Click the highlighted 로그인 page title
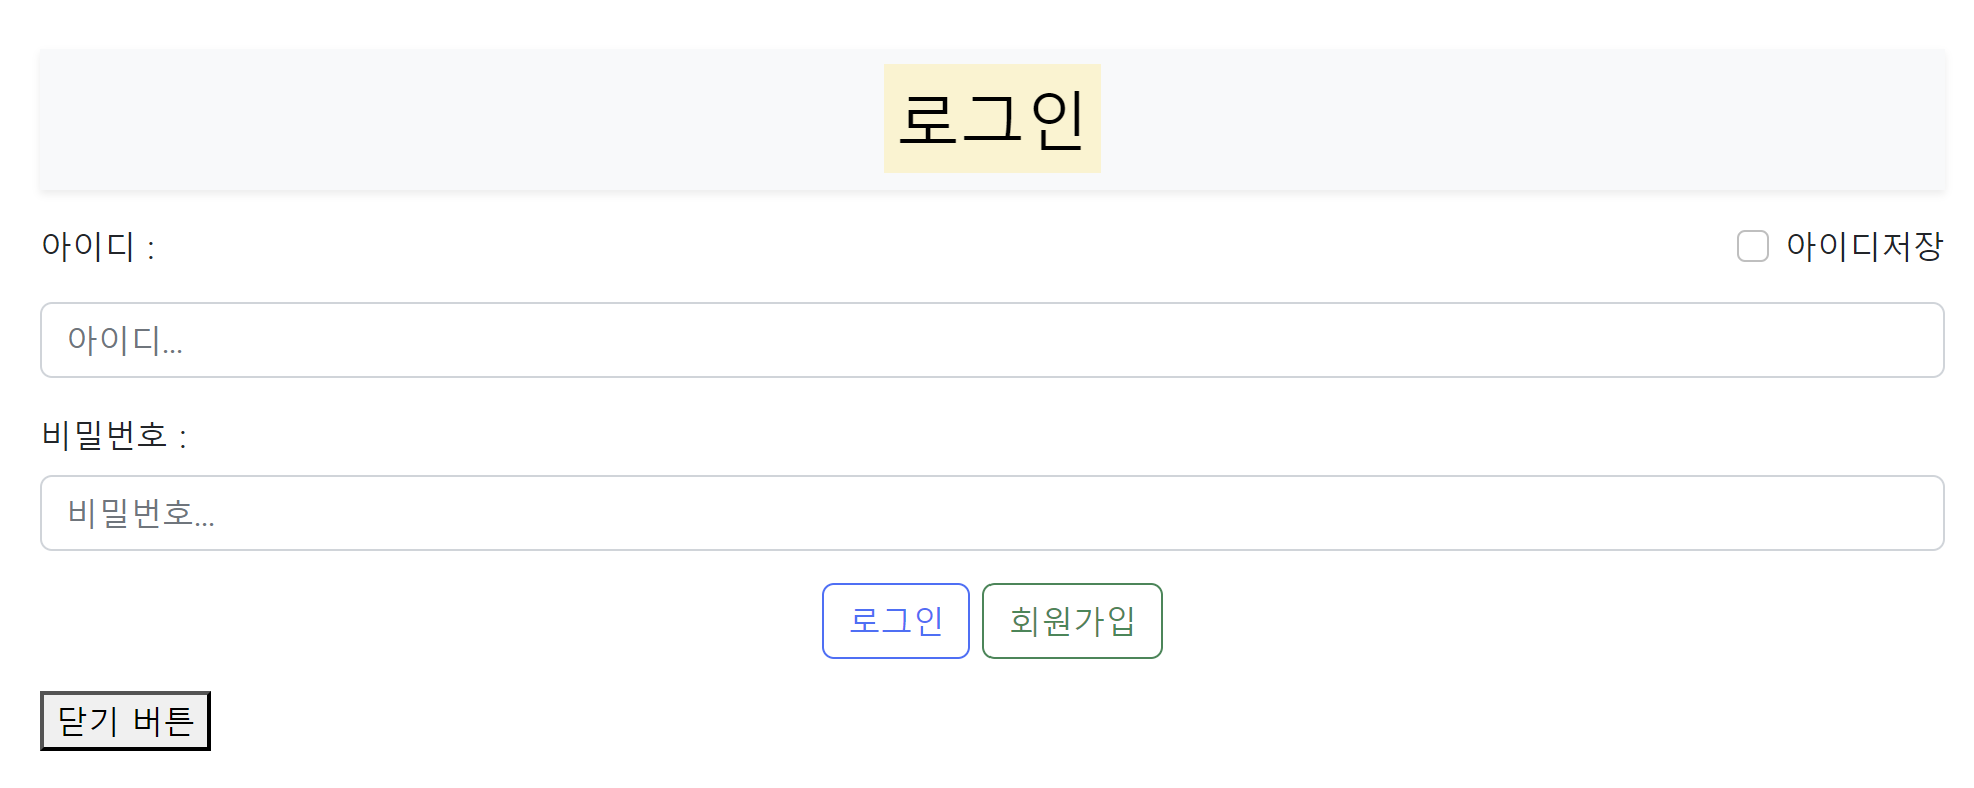The width and height of the screenshot is (1974, 788). tap(991, 117)
